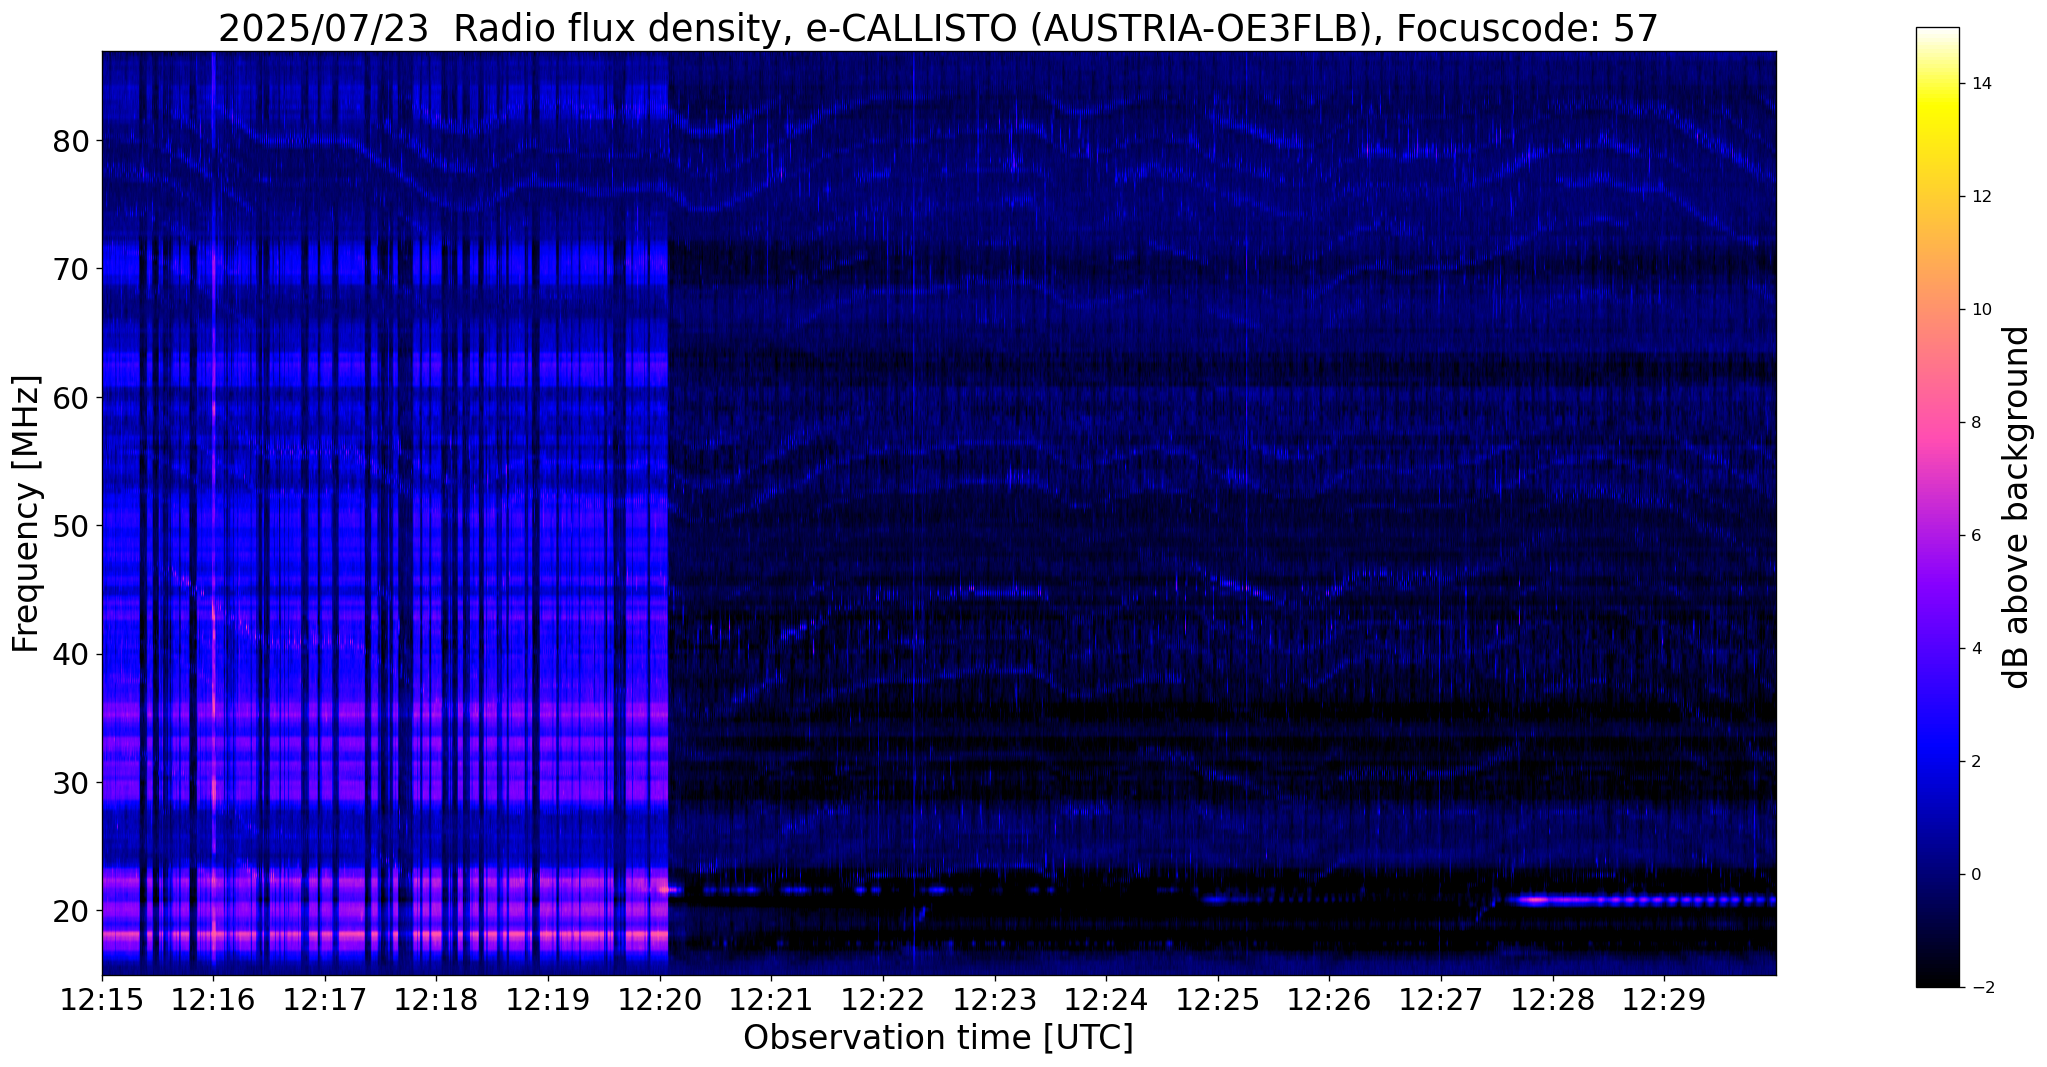Click the 20 MHz frequency tick label
The image size is (2047, 1067).
[x=71, y=911]
